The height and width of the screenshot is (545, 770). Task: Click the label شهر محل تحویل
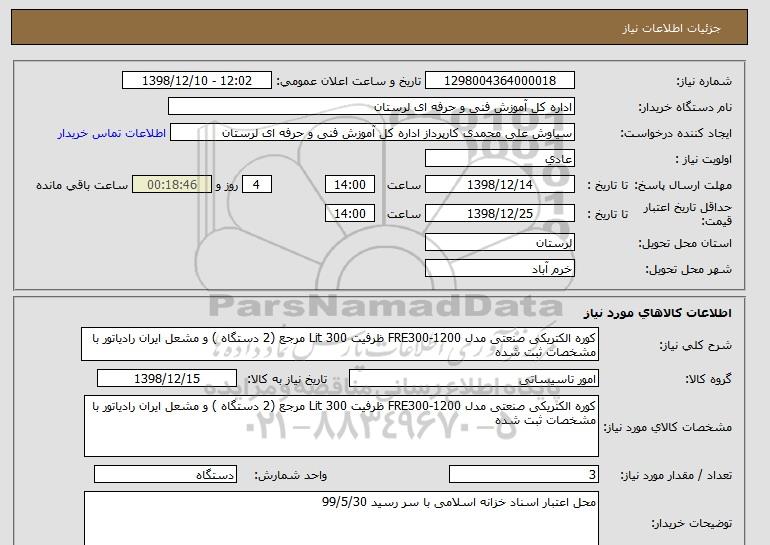coord(688,269)
